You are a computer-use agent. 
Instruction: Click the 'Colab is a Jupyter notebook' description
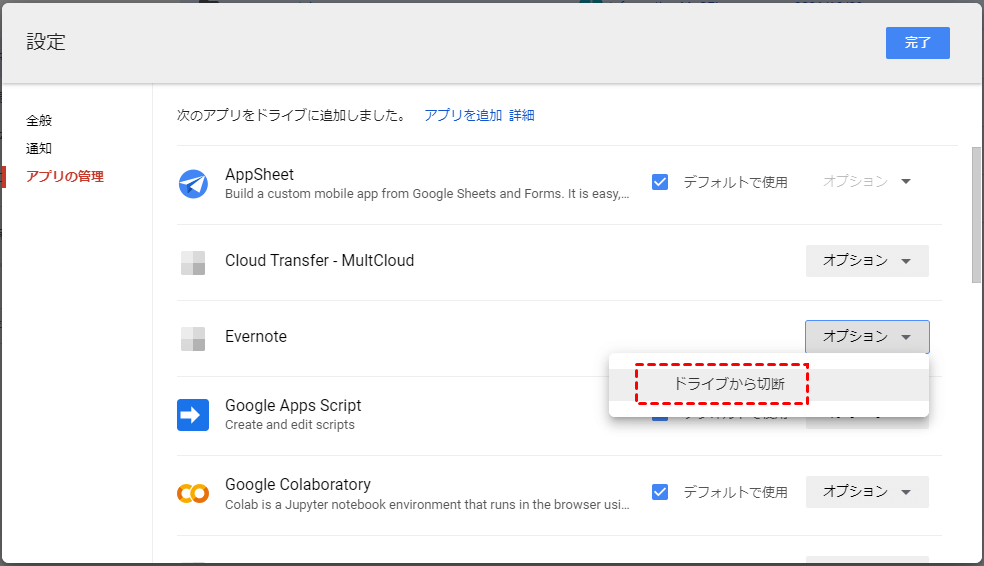click(x=427, y=505)
